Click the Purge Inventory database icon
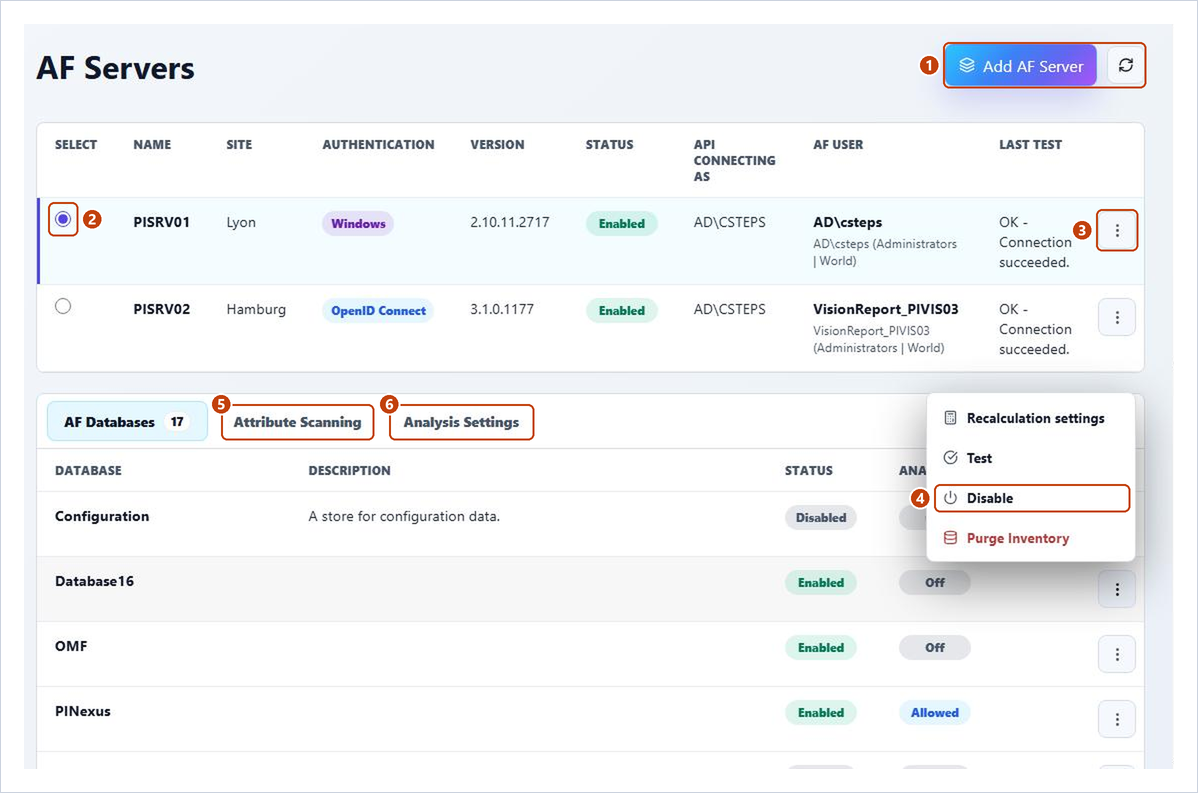 click(950, 538)
